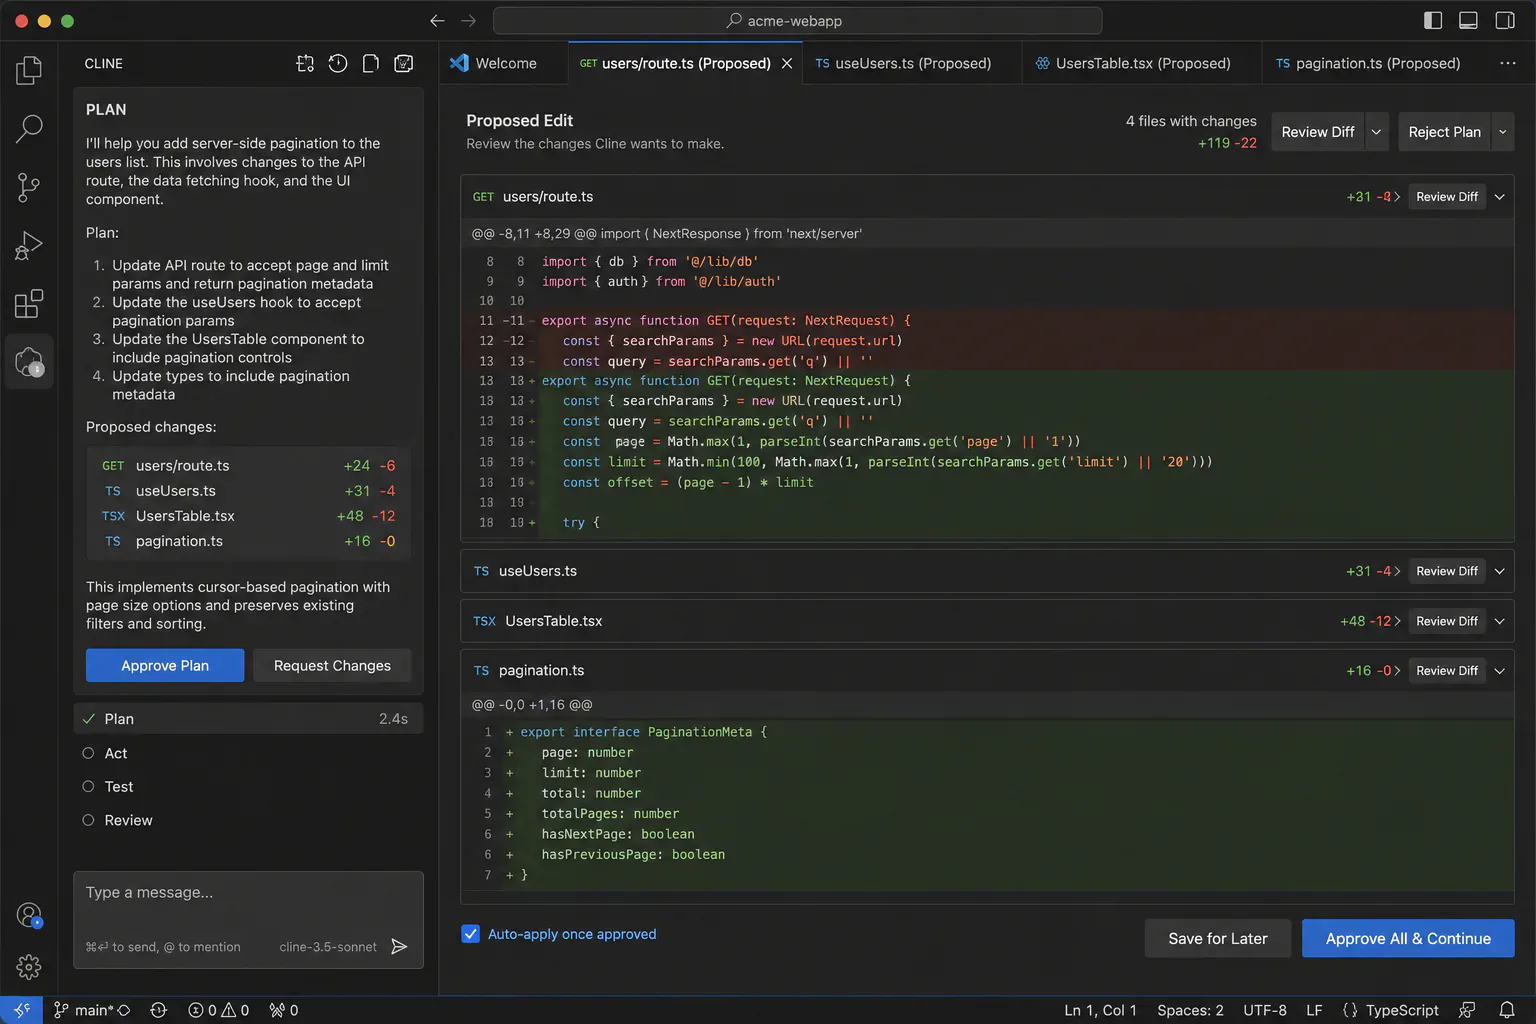This screenshot has height=1024, width=1536.
Task: Click Review Diff for useUsers.ts
Action: coord(1447,571)
